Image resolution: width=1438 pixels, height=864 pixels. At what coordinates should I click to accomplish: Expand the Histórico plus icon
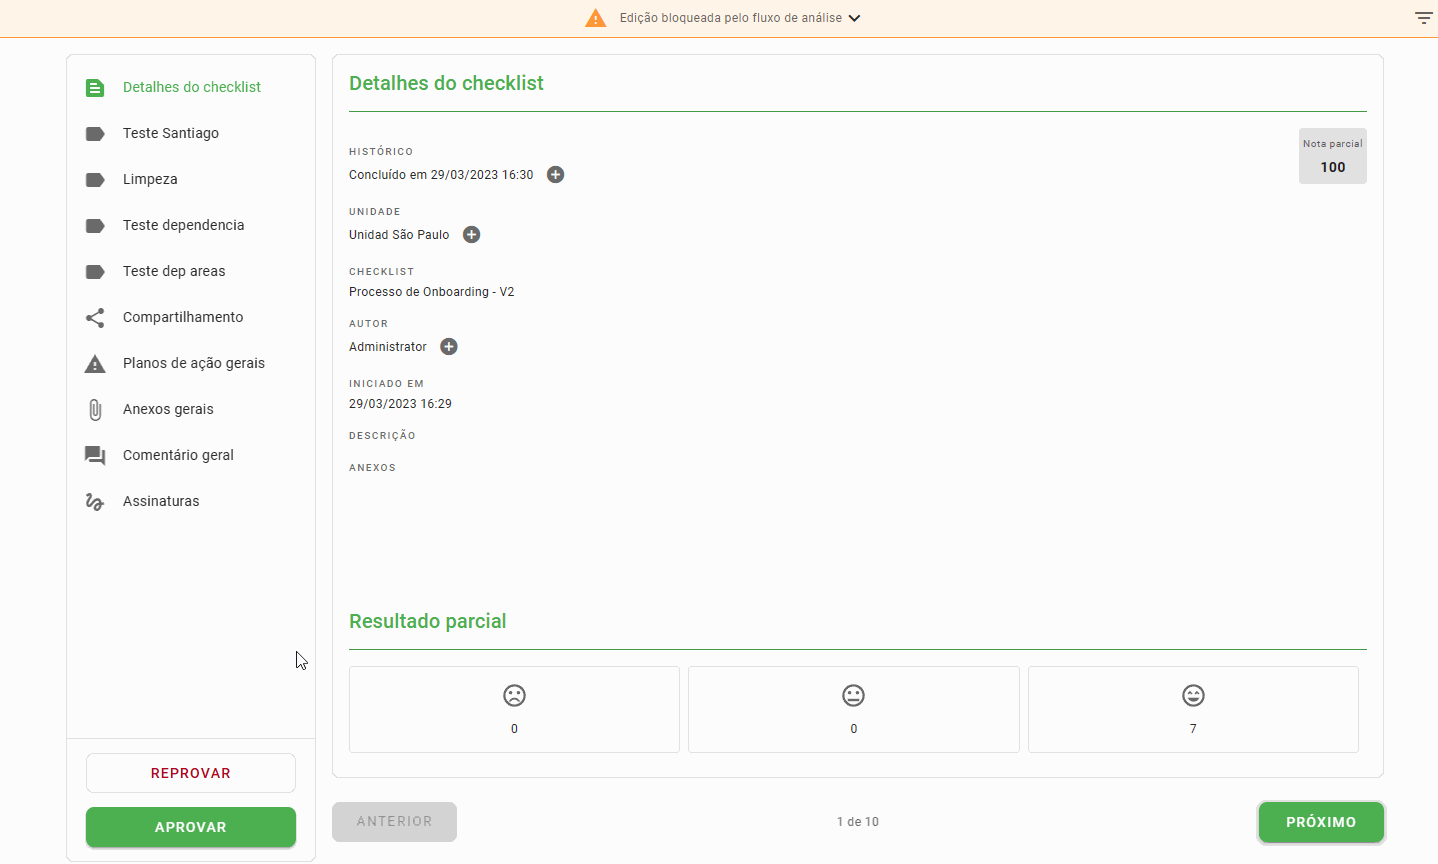point(556,175)
